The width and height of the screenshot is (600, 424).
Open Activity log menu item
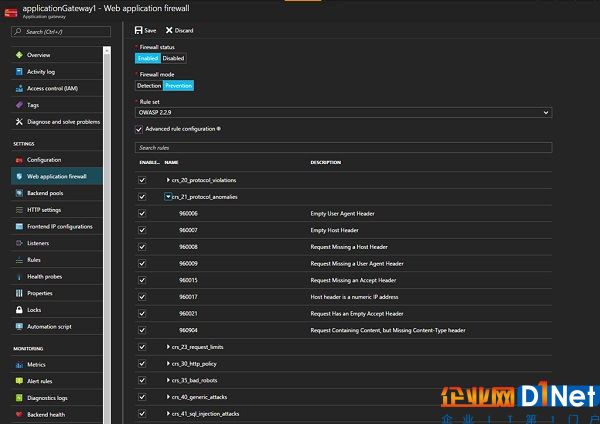[57, 72]
